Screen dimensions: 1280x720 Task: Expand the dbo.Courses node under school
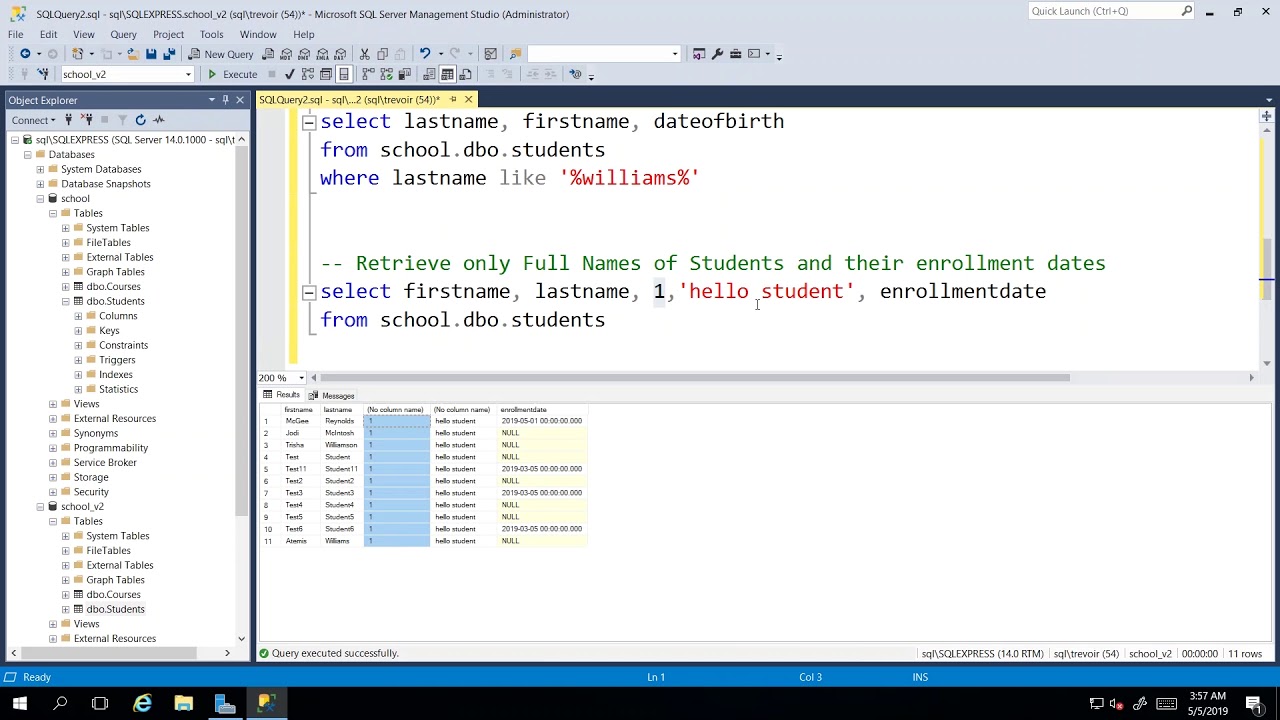[x=65, y=287]
